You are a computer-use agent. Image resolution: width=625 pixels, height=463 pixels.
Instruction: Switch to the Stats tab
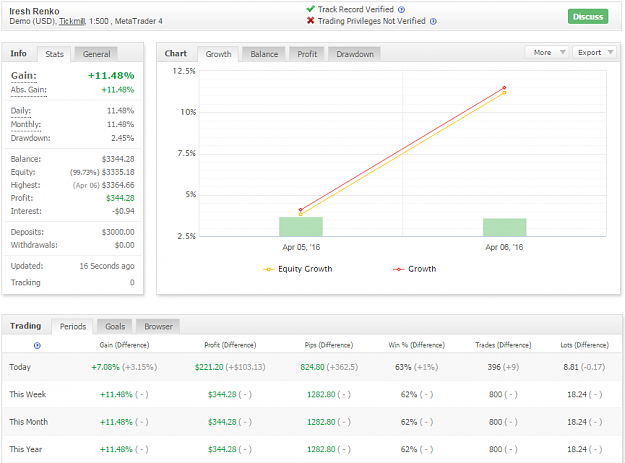click(54, 54)
